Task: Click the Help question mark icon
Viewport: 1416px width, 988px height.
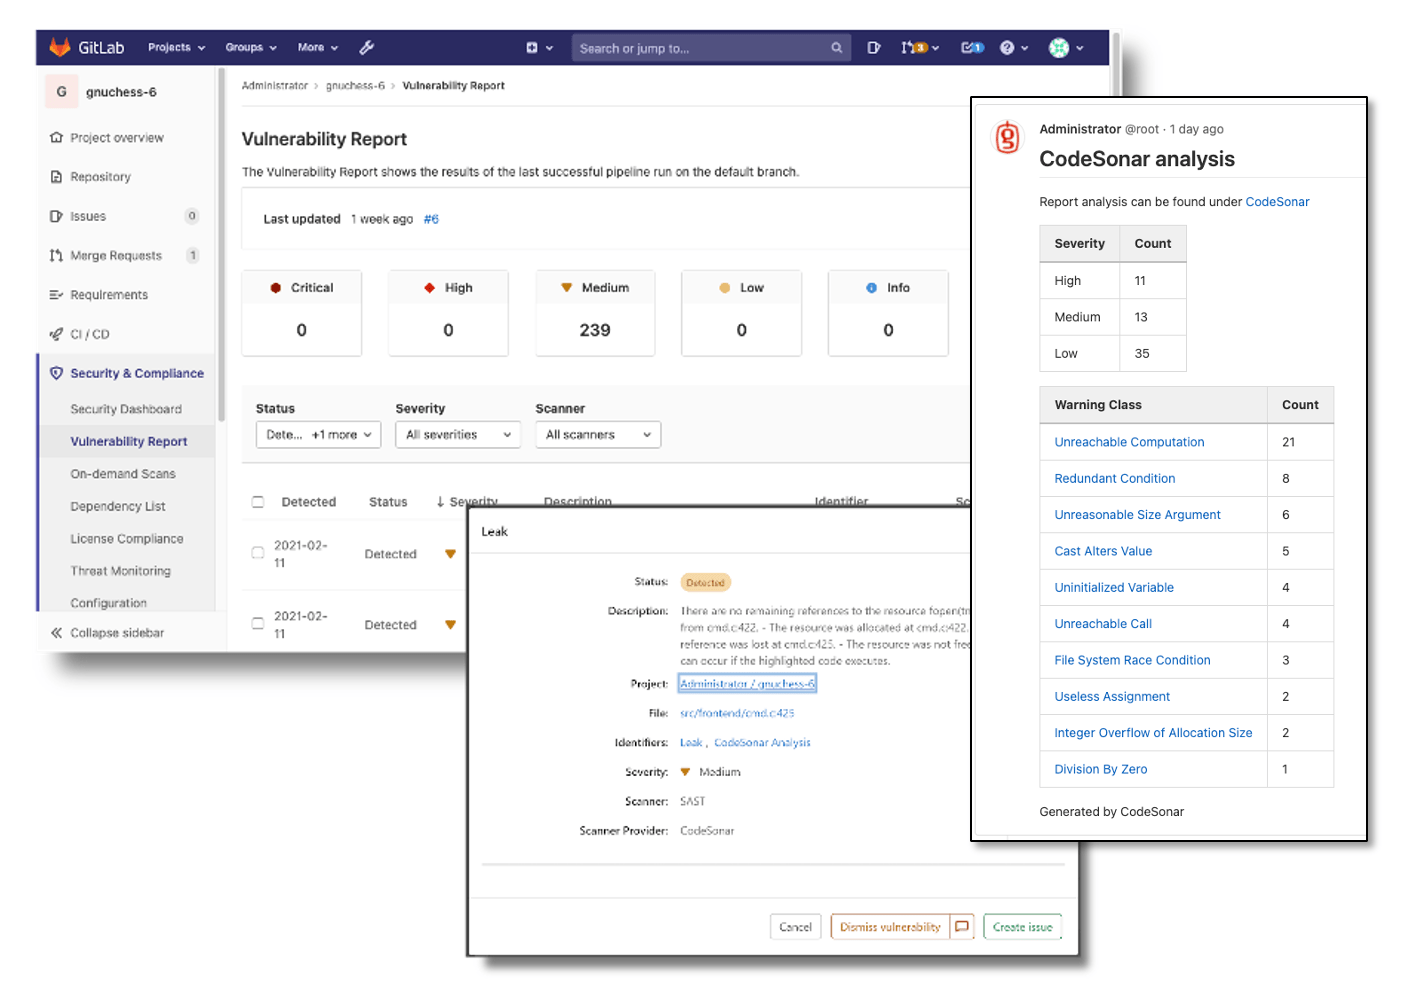Action: (1008, 47)
